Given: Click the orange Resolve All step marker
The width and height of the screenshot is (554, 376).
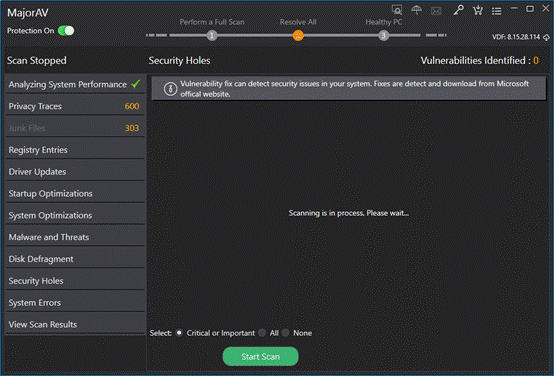Looking at the screenshot, I should (x=298, y=35).
